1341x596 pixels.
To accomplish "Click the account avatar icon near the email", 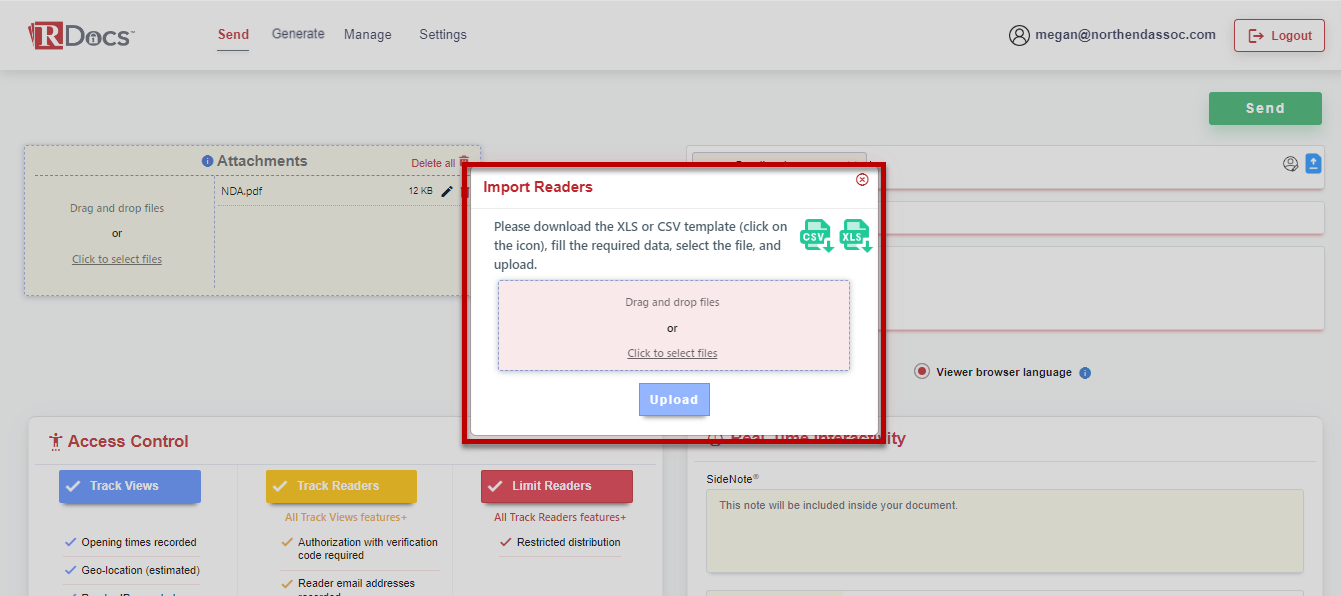I will tap(1019, 35).
